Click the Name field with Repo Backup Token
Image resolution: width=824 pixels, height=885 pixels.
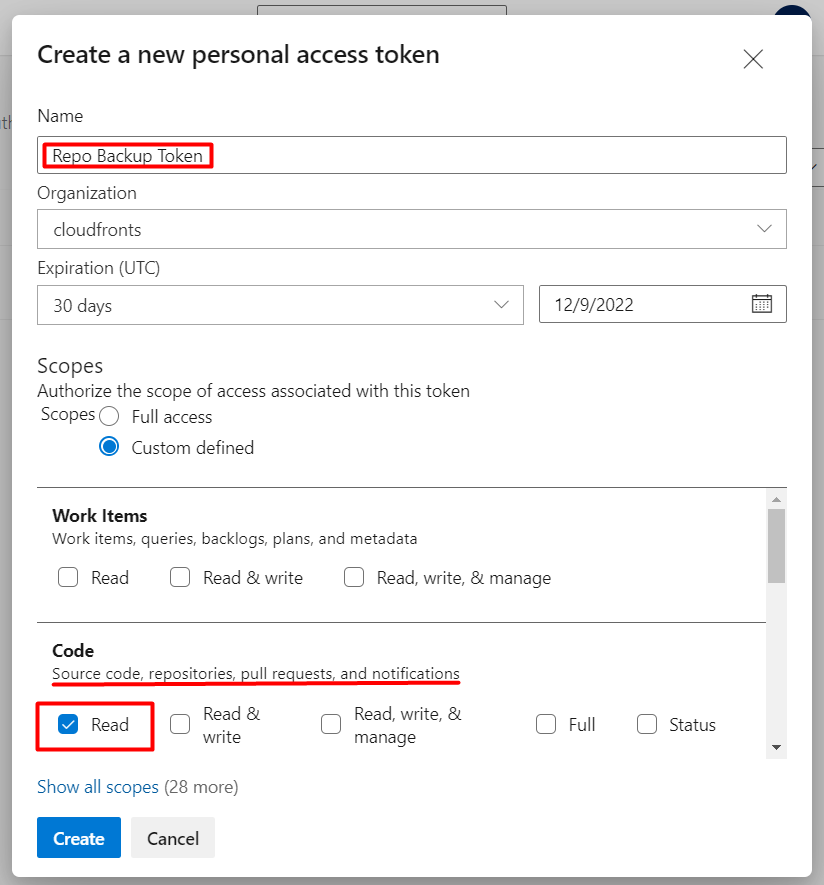click(411, 155)
